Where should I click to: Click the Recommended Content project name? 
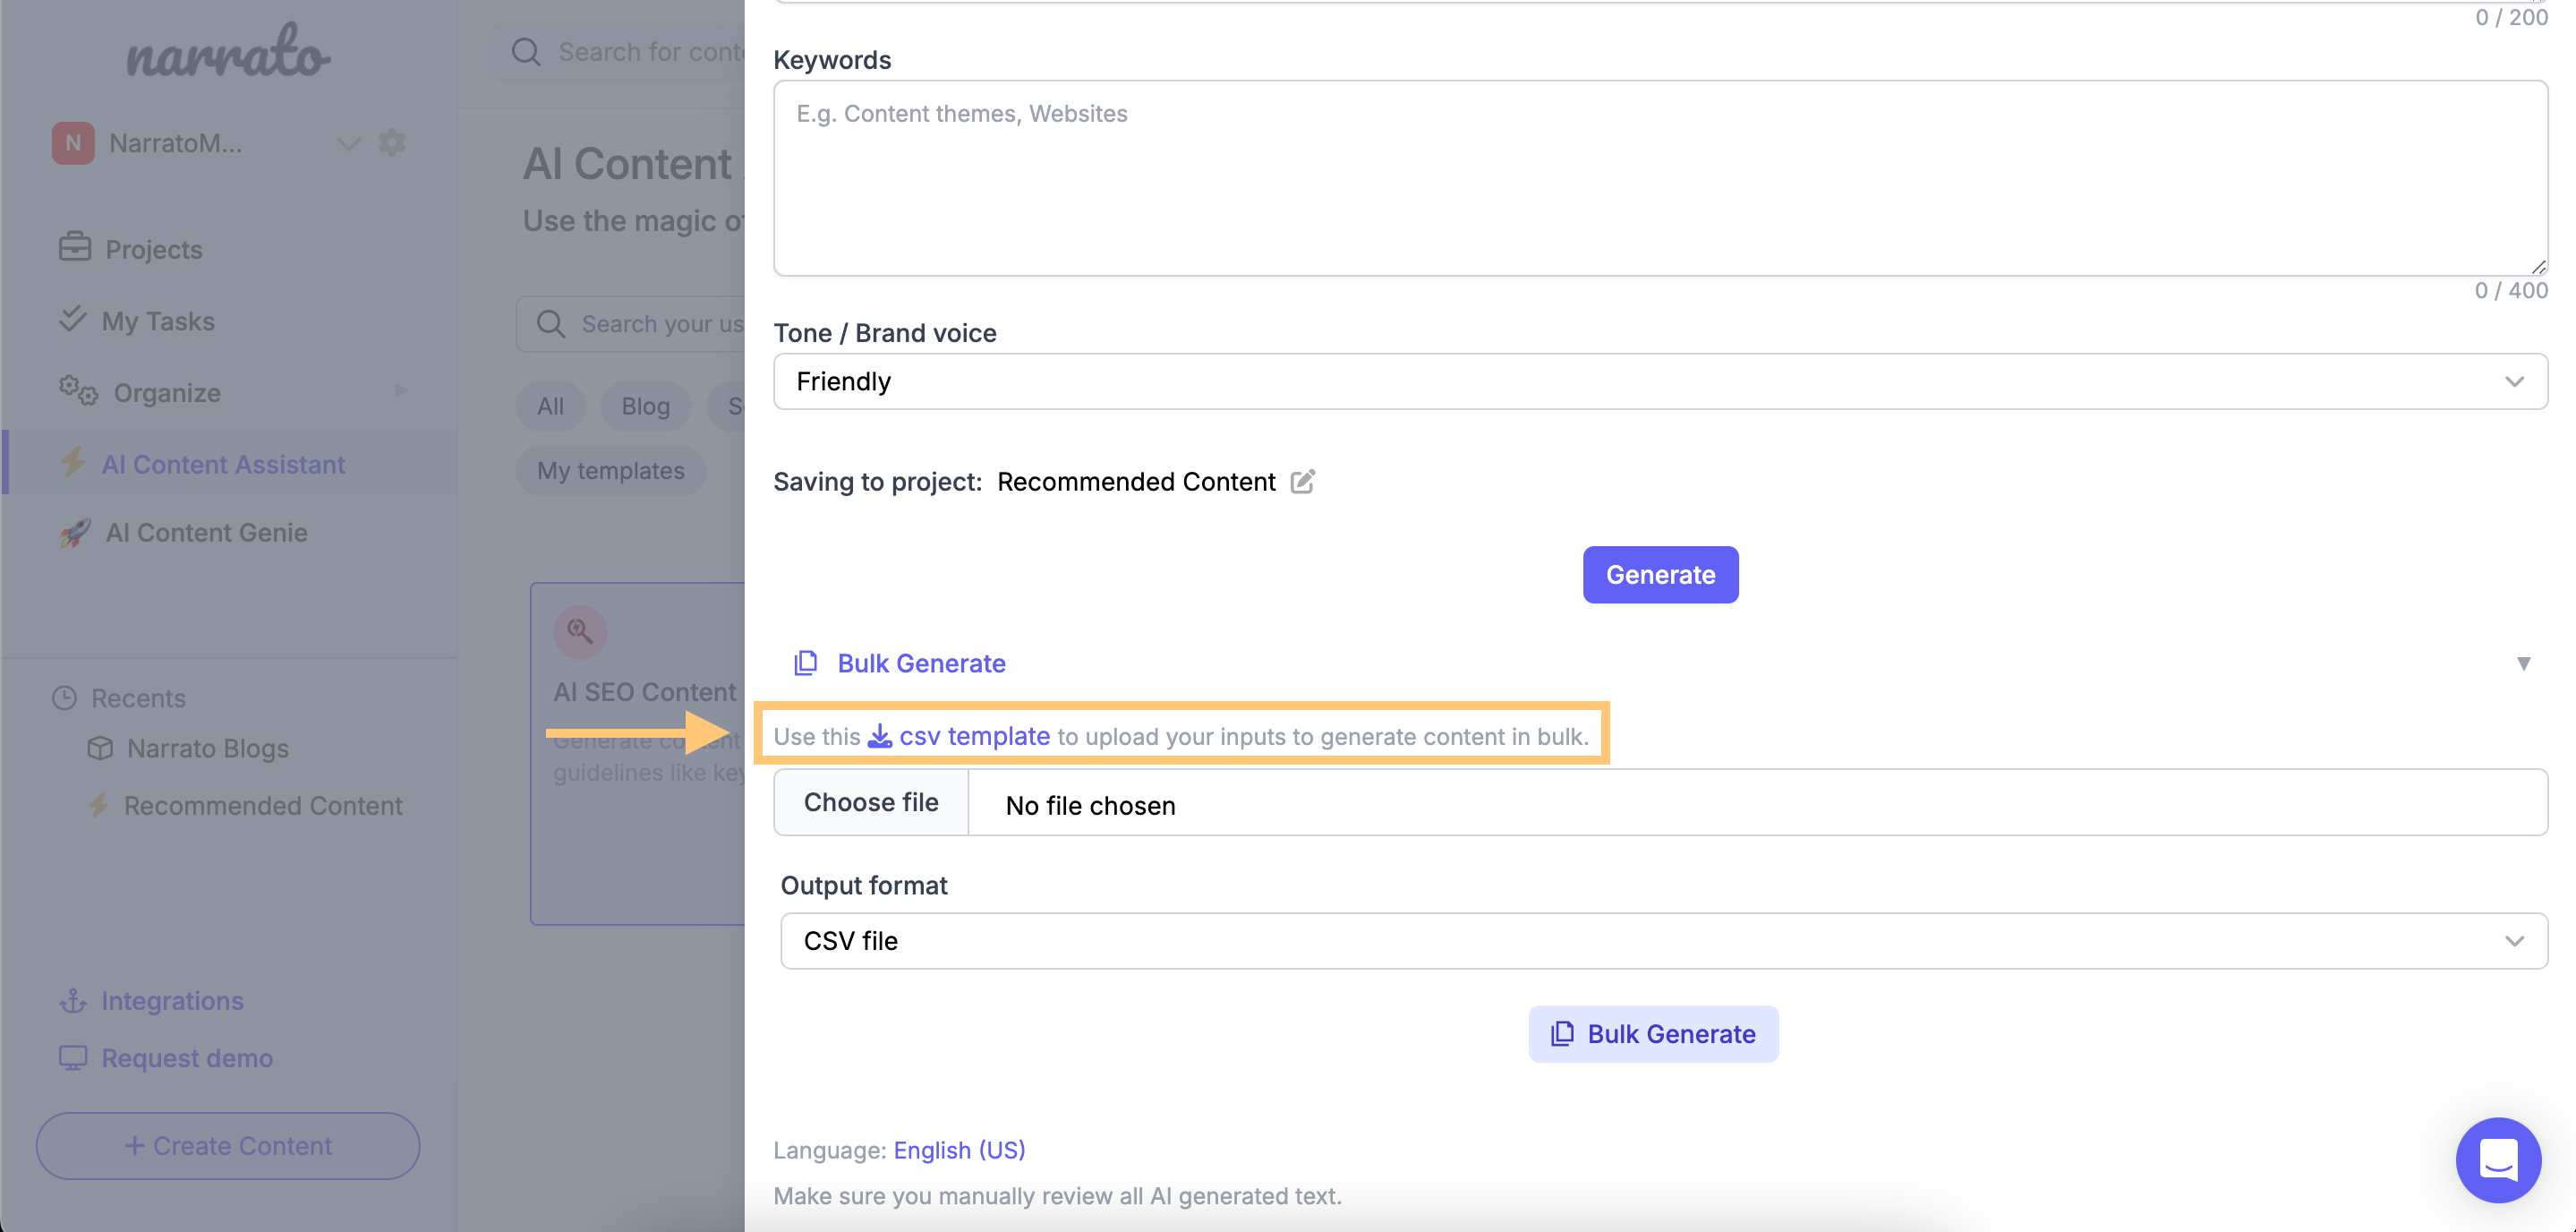(x=1136, y=482)
